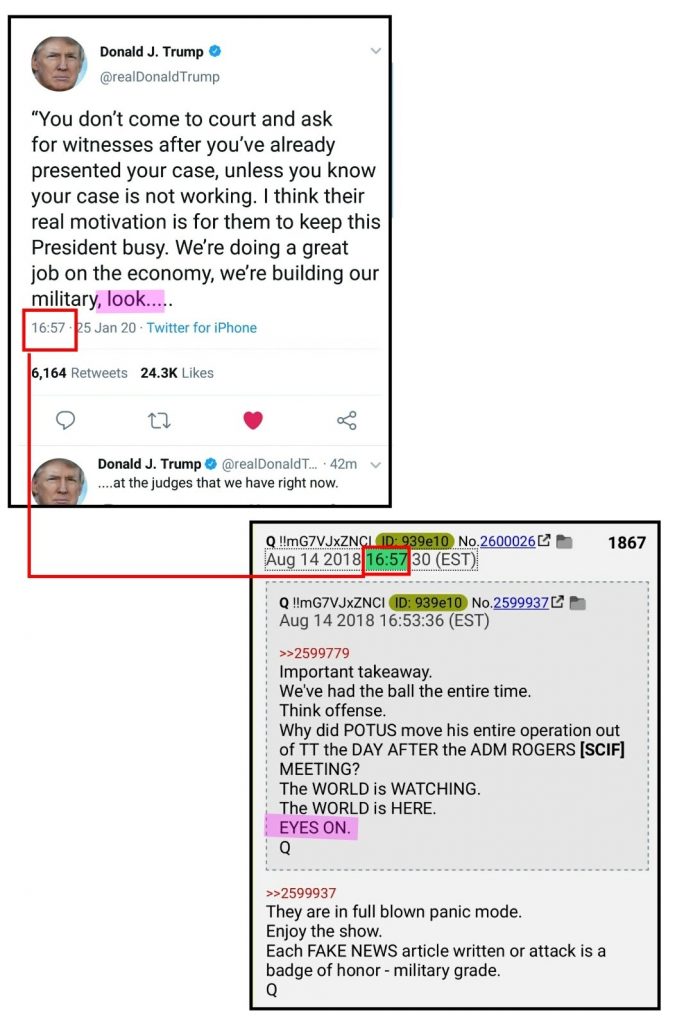Unlike the tweet using the red heart
This screenshot has width=675, height=1024.
pos(253,420)
